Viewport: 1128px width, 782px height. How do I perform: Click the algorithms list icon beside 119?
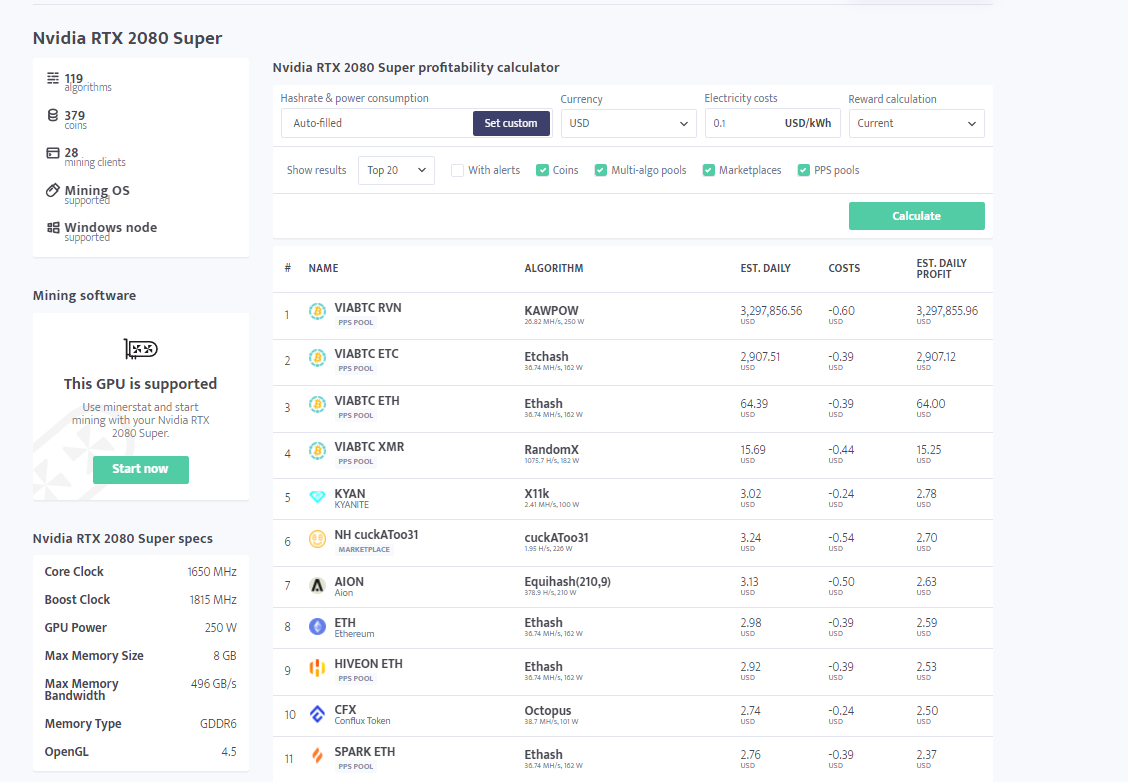53,78
